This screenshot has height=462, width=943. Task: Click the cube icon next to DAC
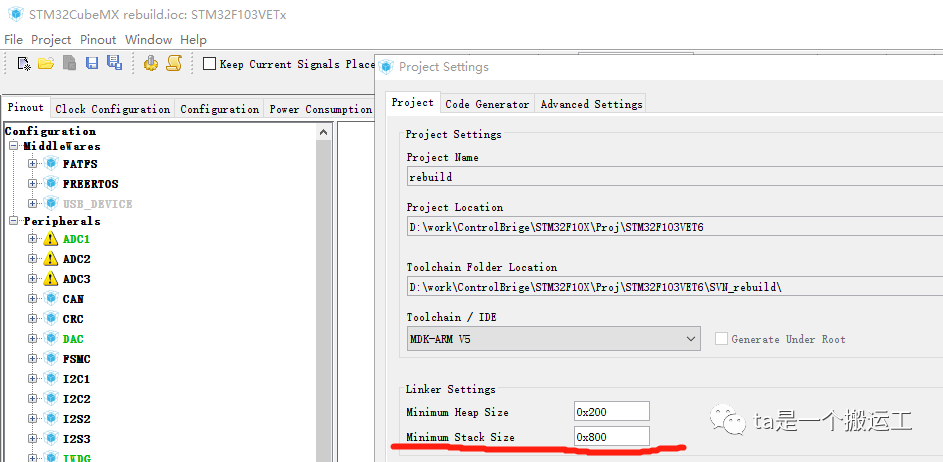tap(51, 339)
